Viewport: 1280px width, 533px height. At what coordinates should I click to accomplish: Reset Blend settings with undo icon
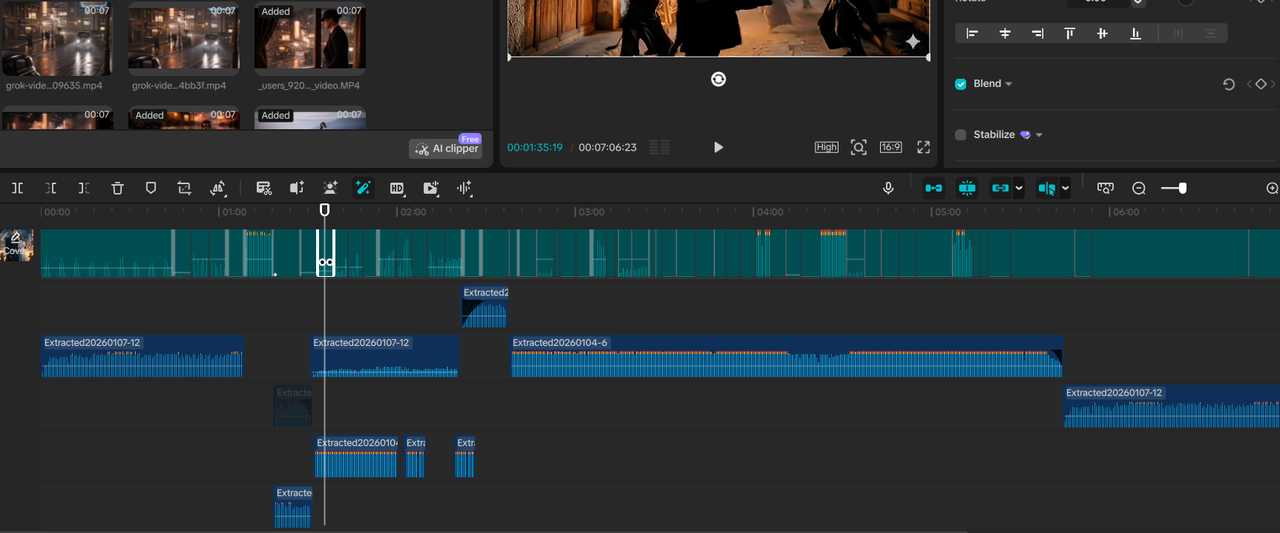1229,85
